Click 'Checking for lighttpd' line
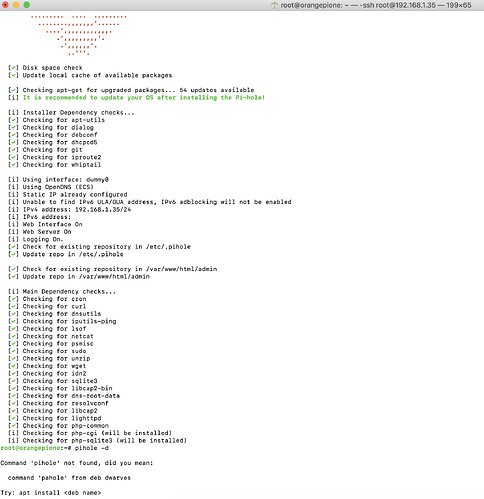The image size is (484, 499). point(55,418)
